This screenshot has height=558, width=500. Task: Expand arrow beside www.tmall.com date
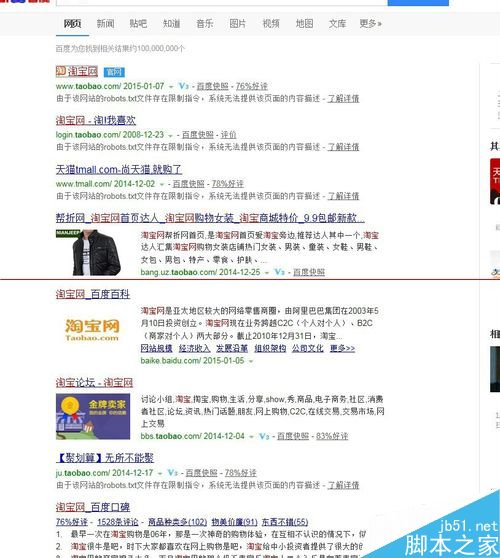[x=162, y=184]
